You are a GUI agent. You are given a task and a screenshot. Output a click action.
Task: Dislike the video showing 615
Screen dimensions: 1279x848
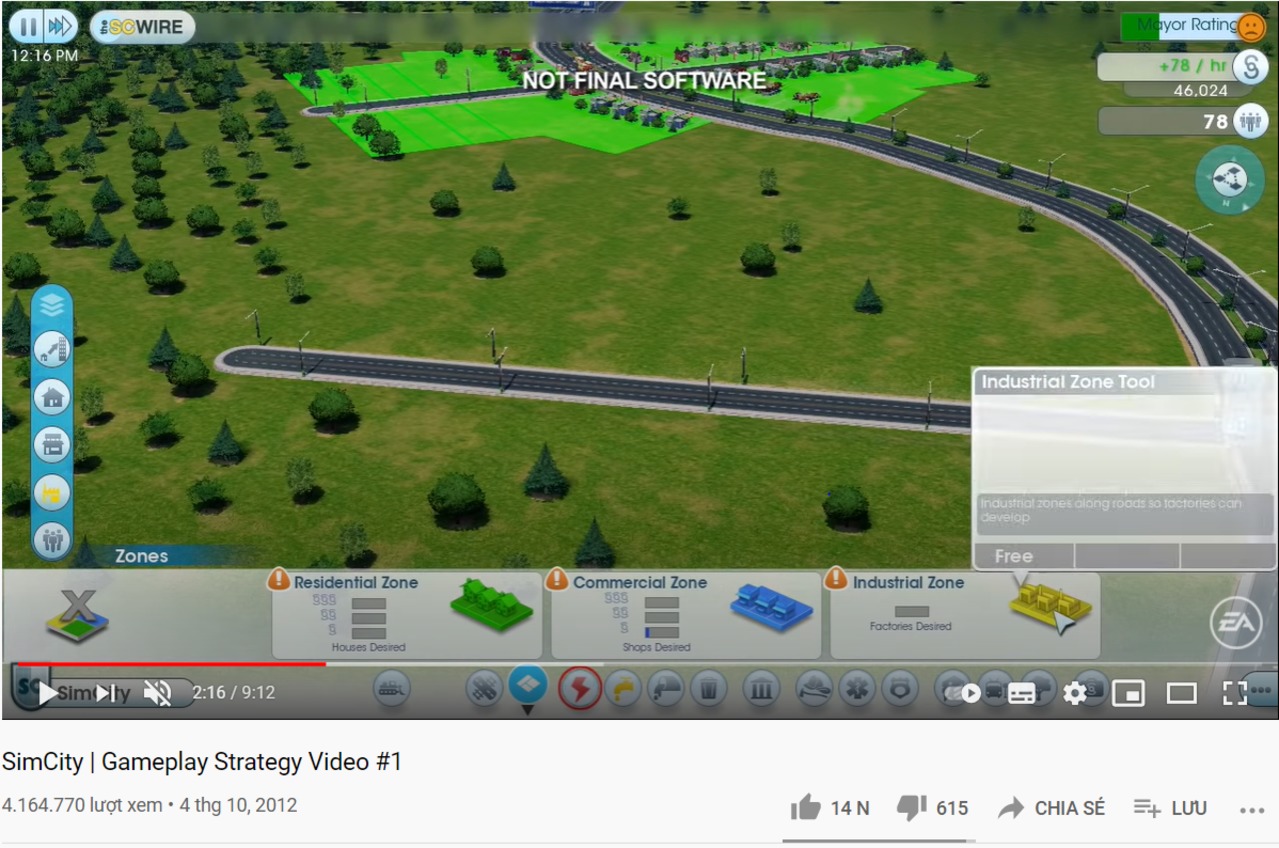pyautogui.click(x=932, y=808)
